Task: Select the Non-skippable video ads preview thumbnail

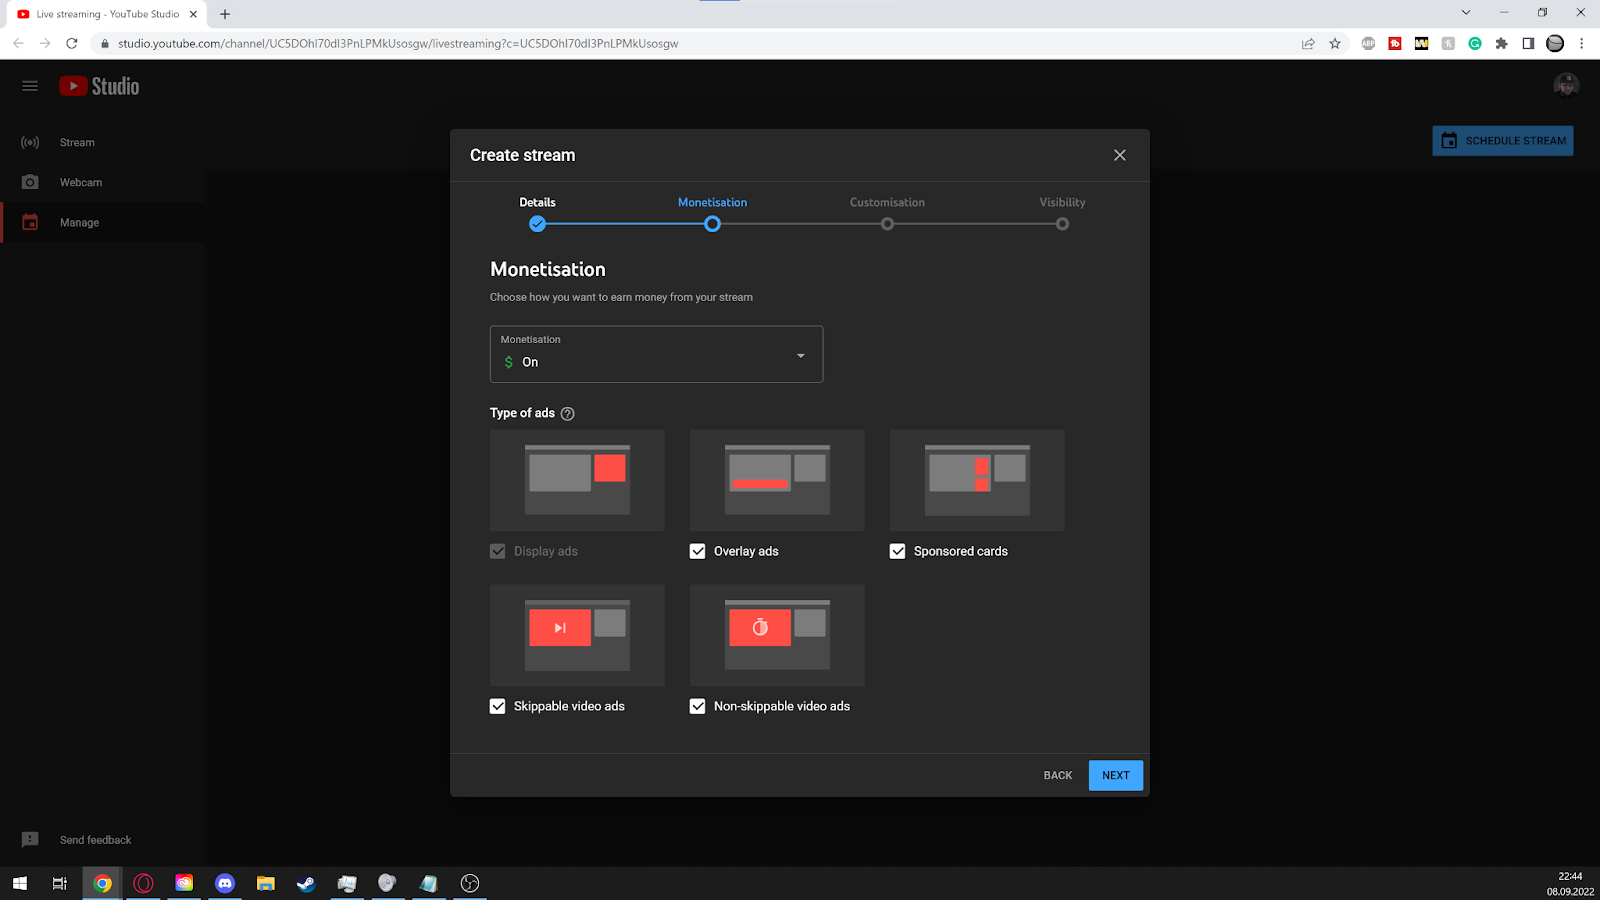Action: [777, 636]
